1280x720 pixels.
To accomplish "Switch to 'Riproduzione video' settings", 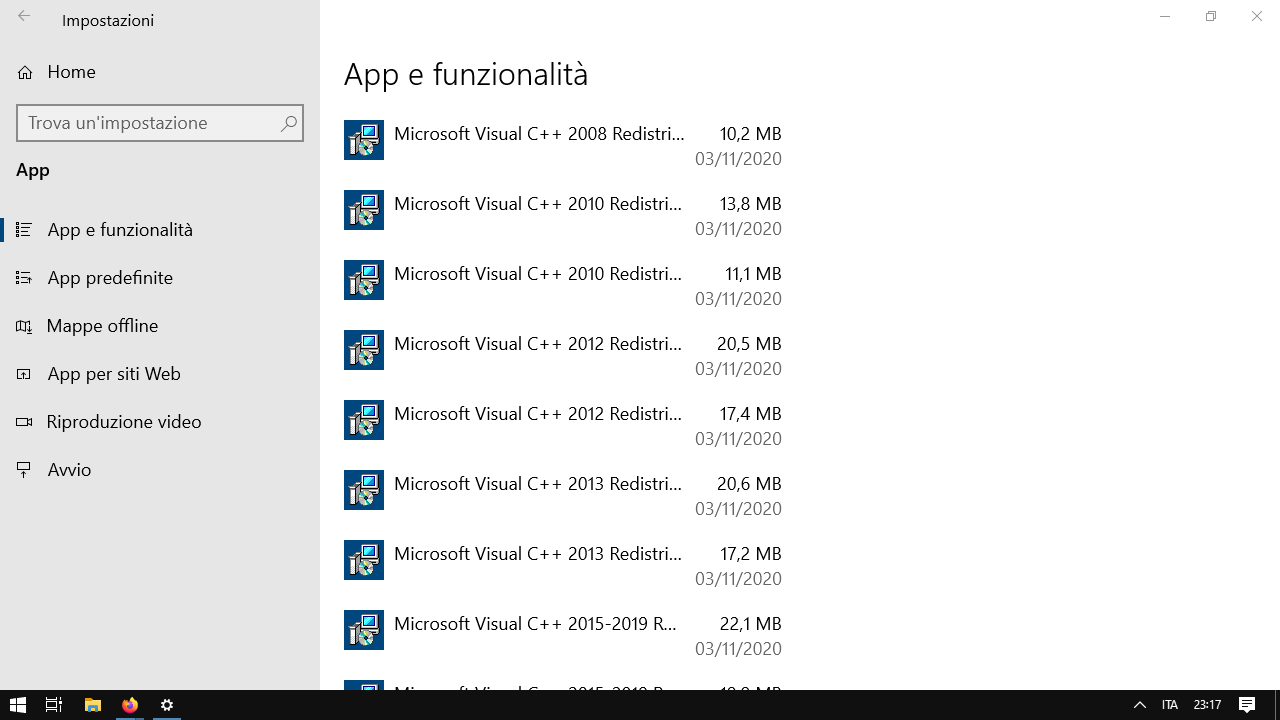I will [x=160, y=422].
